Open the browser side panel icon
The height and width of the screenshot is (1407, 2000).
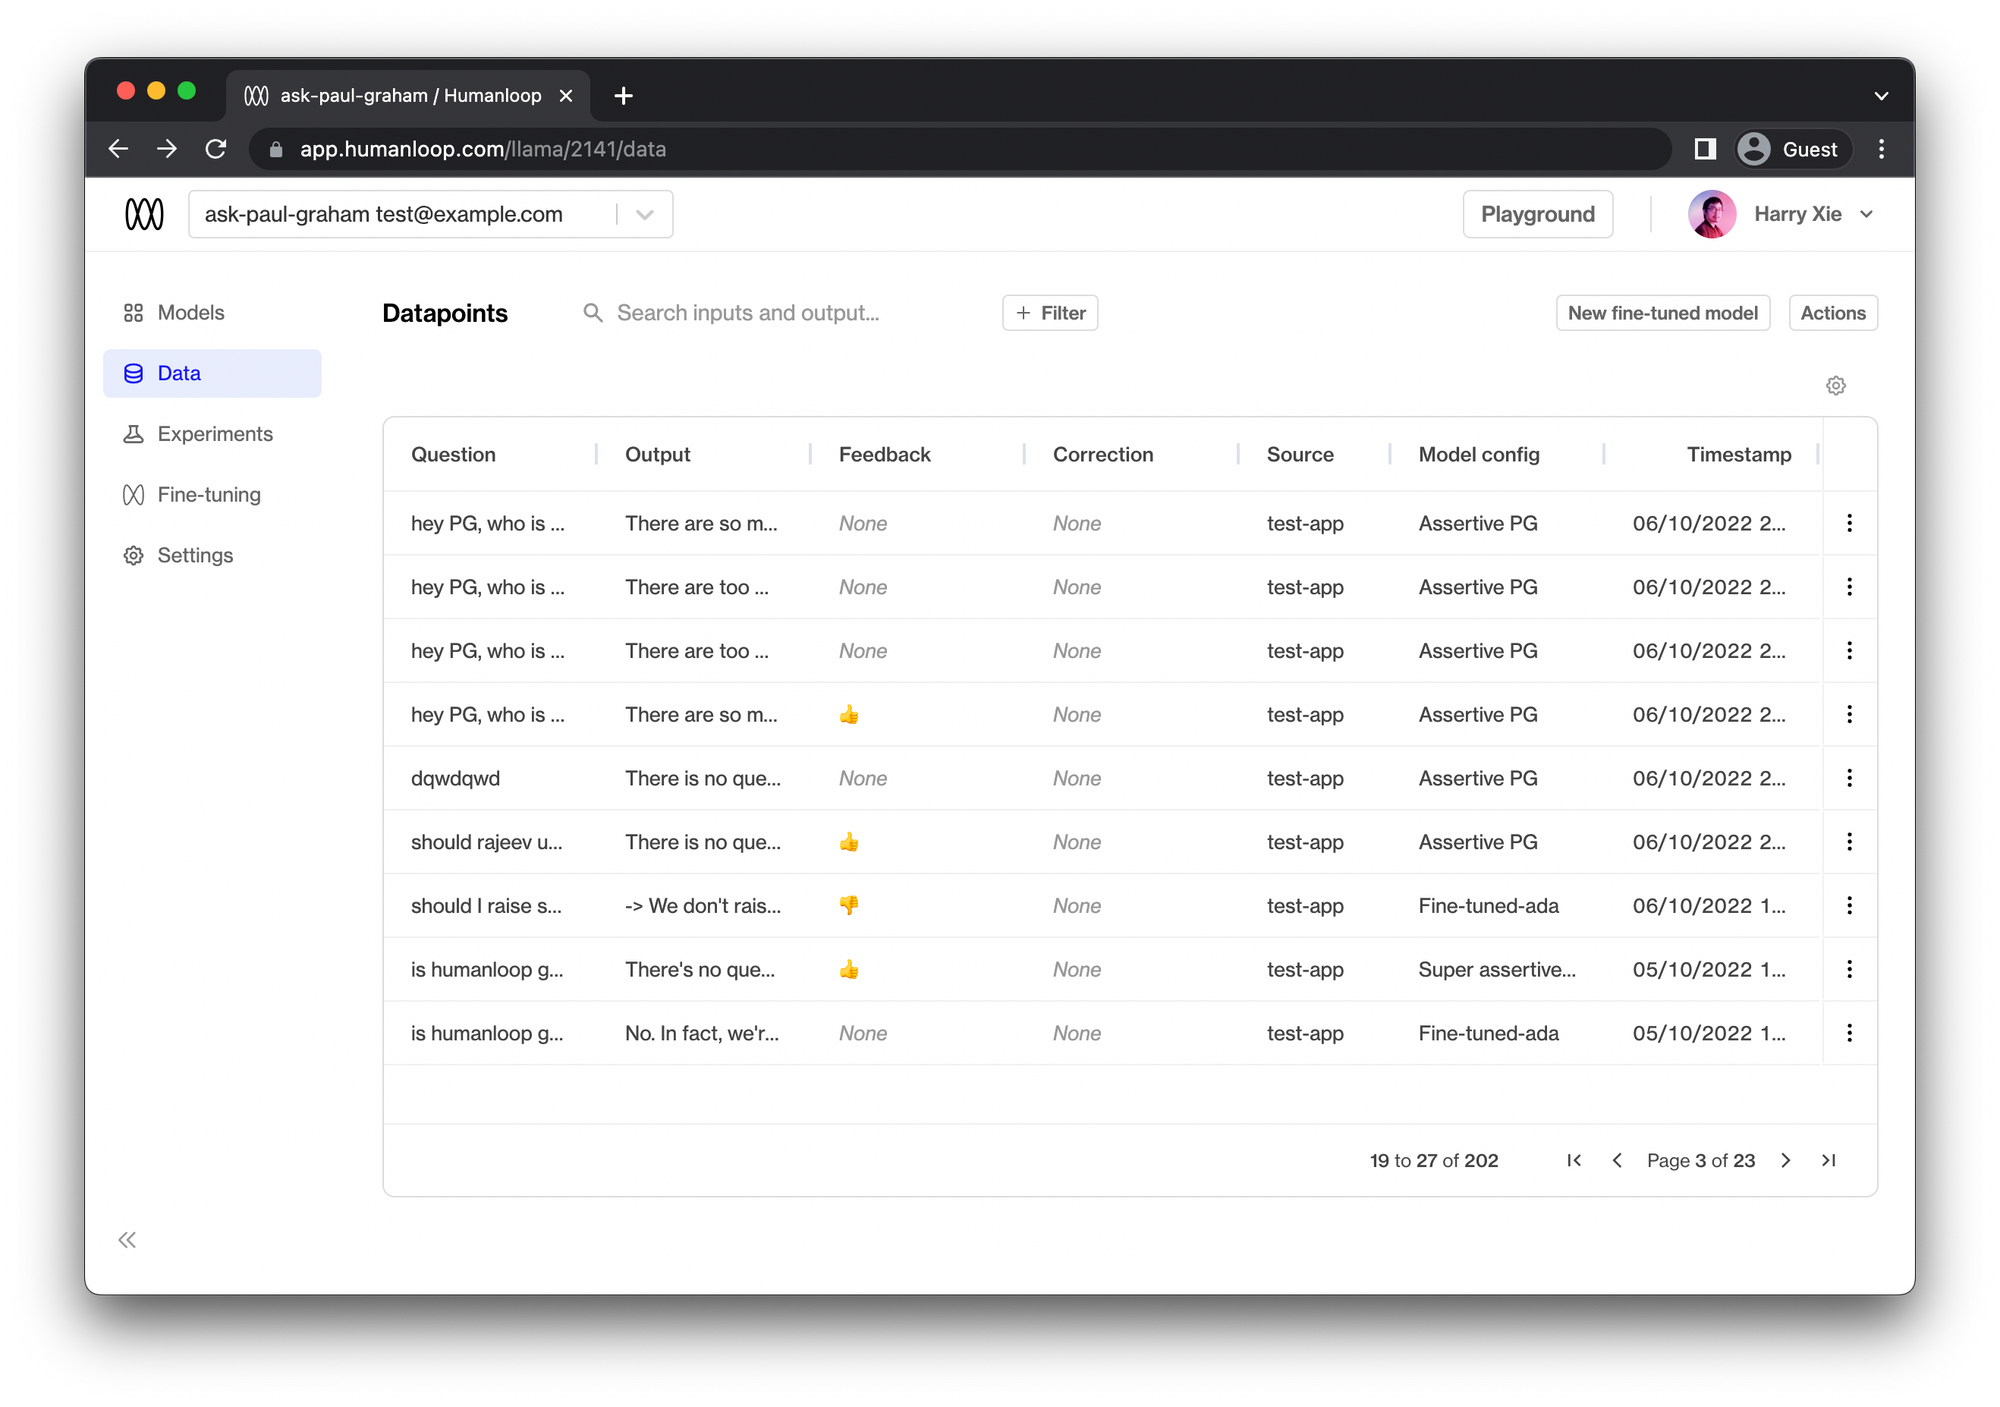click(x=1705, y=149)
